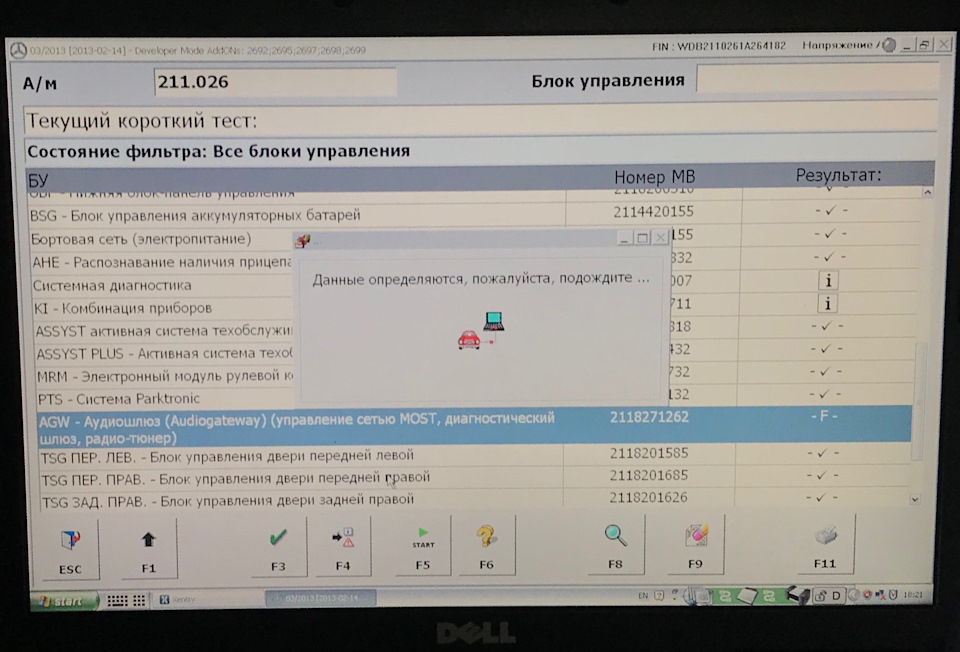Click the grid icon in taskbar quick launch
960x652 pixels.
(x=139, y=601)
